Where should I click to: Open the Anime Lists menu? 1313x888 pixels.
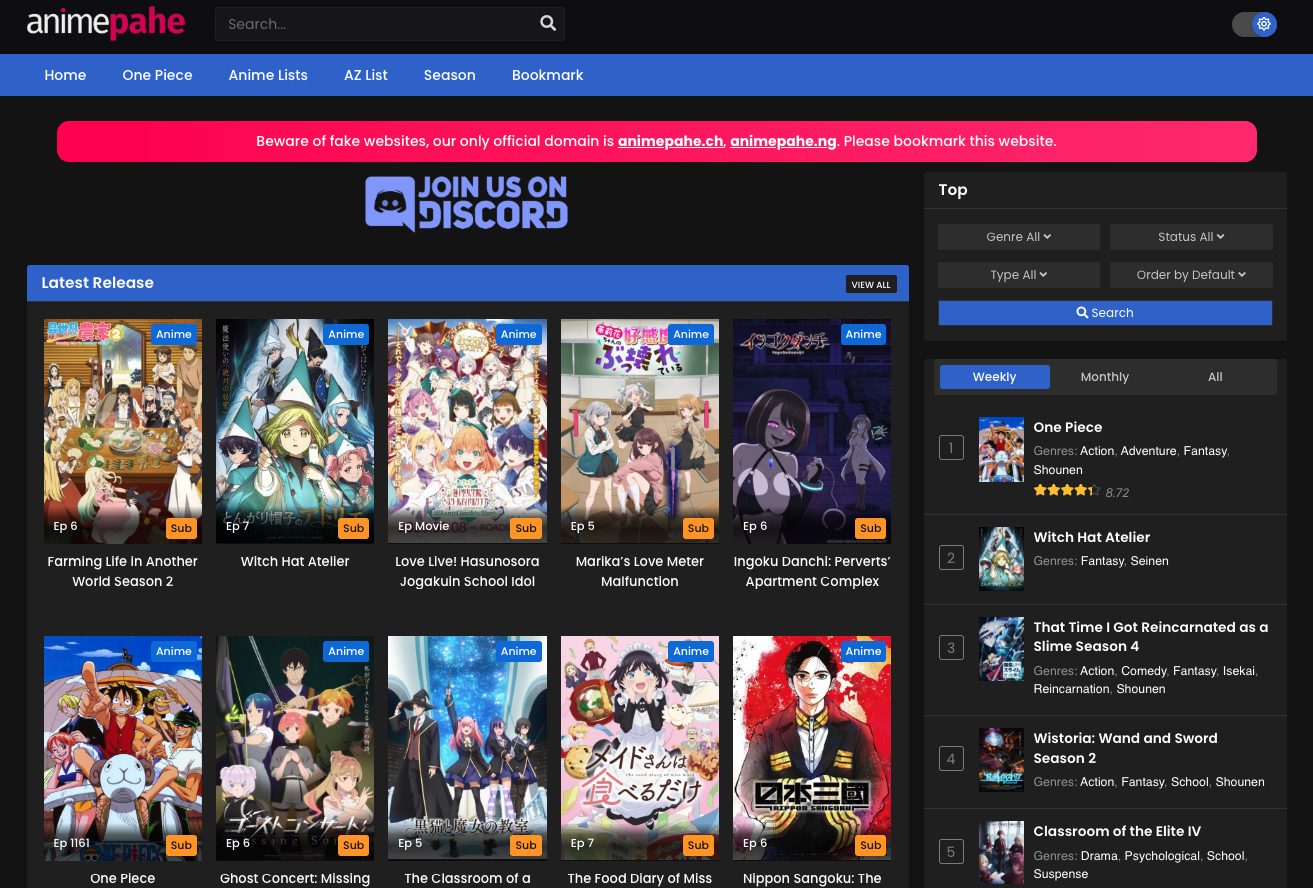point(268,75)
